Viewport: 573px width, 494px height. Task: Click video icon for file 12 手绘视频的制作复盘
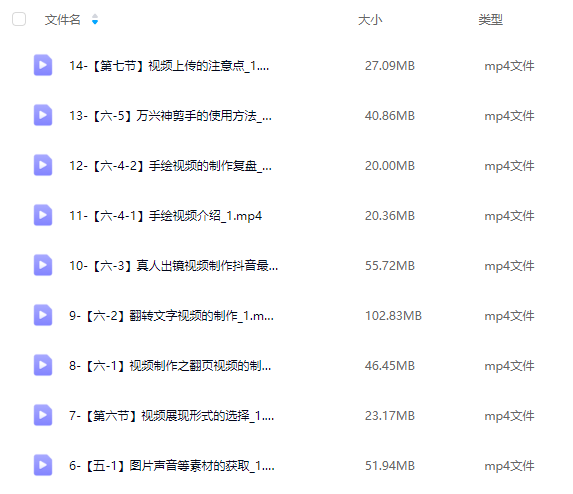(x=43, y=165)
